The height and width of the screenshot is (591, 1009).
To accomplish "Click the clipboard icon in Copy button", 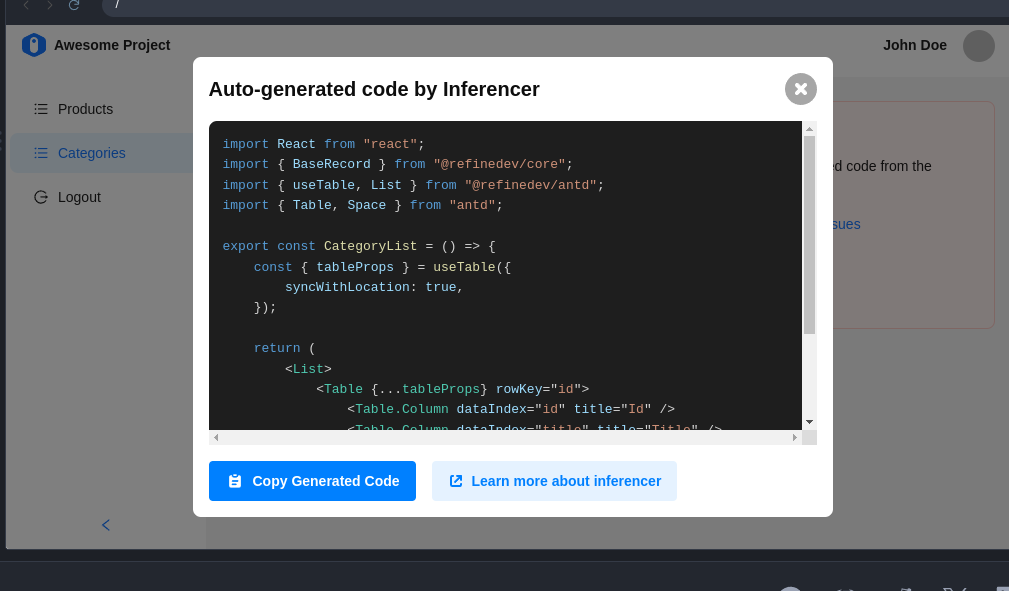I will point(235,481).
